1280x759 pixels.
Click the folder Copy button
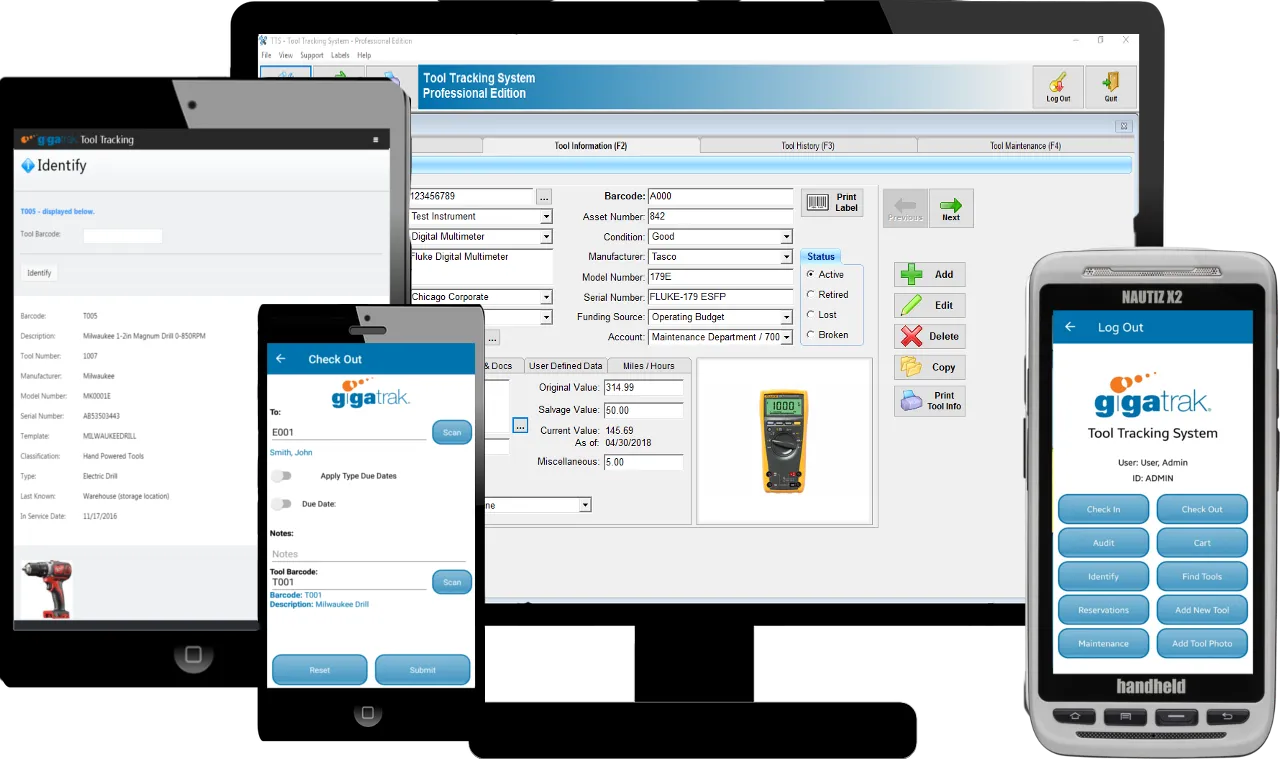click(x=929, y=367)
